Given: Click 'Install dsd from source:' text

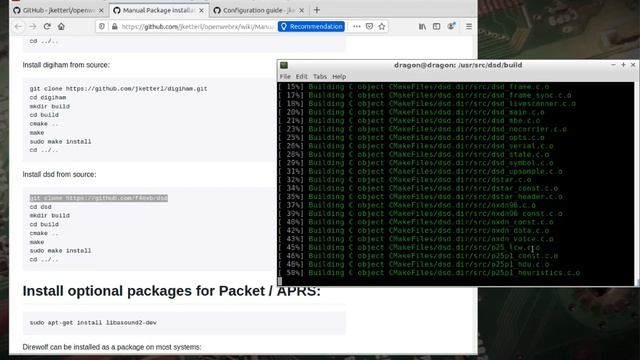Looking at the screenshot, I should (59, 174).
